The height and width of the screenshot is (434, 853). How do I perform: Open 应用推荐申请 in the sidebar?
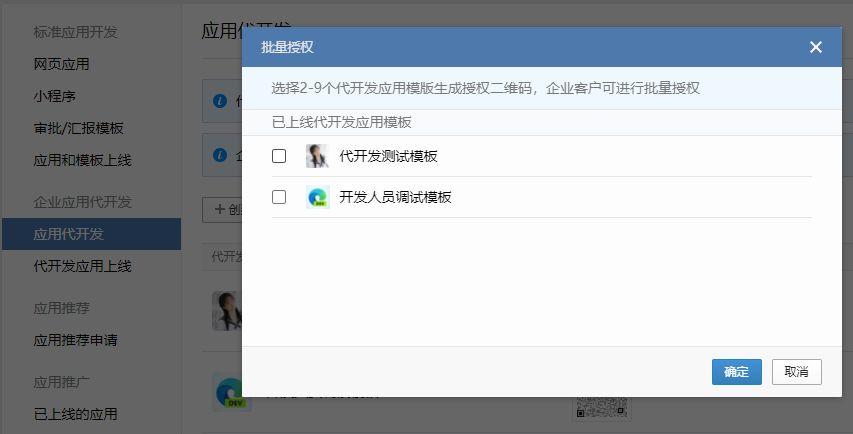click(75, 340)
